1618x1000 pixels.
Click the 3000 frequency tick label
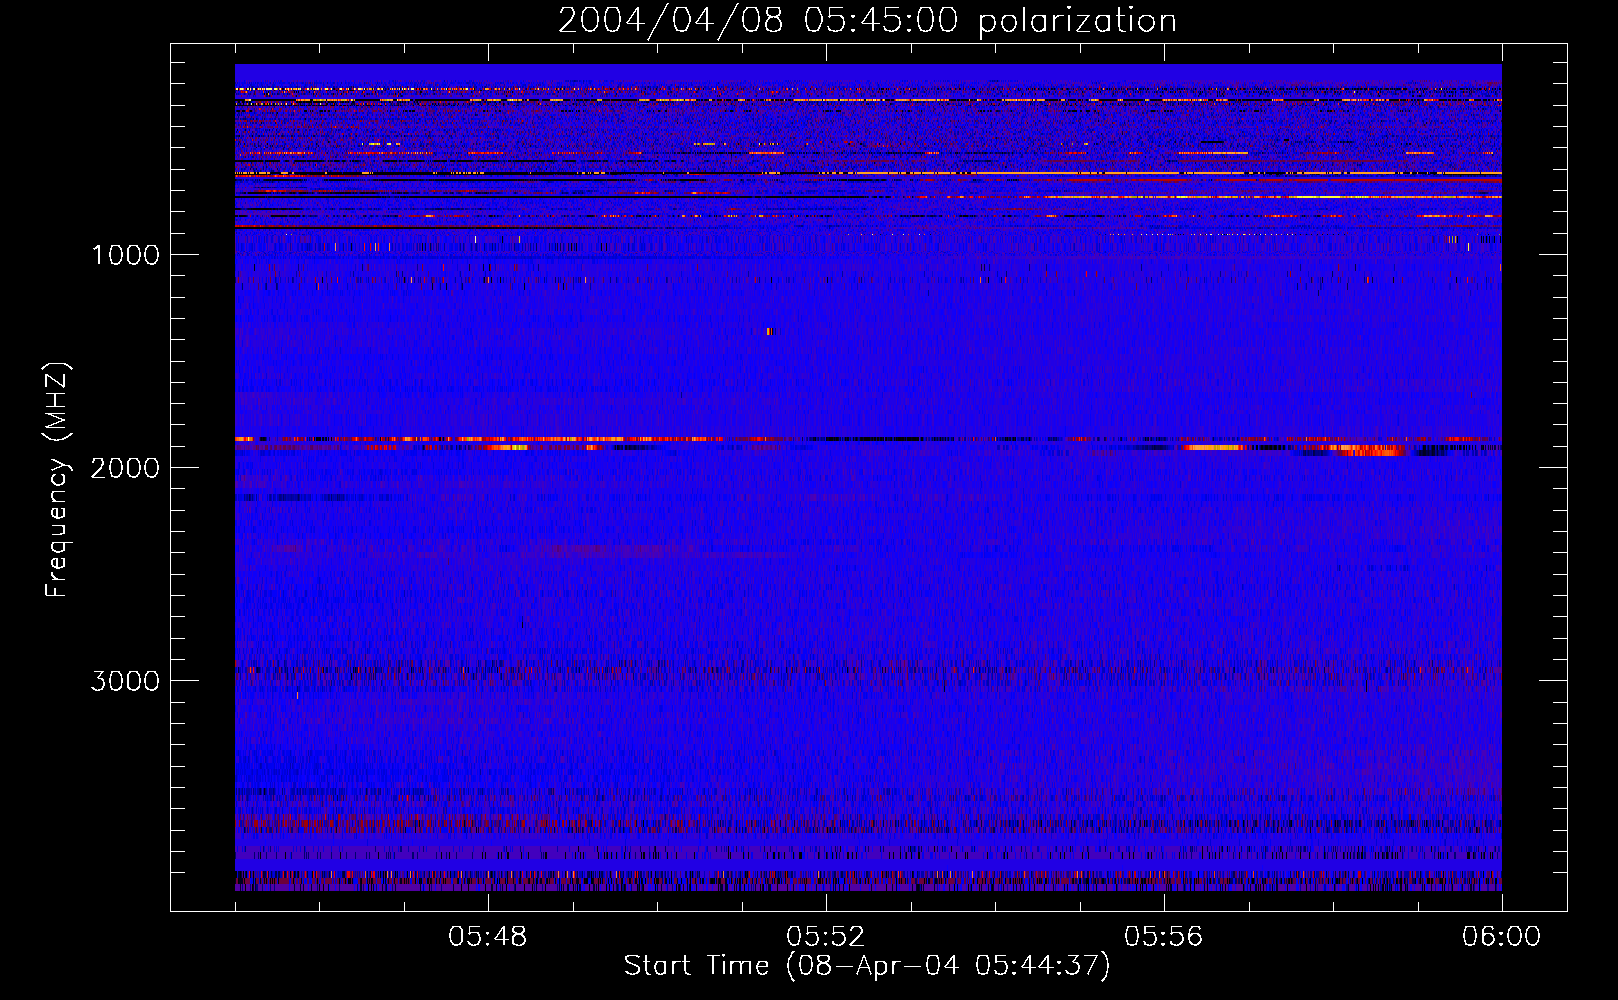125,681
